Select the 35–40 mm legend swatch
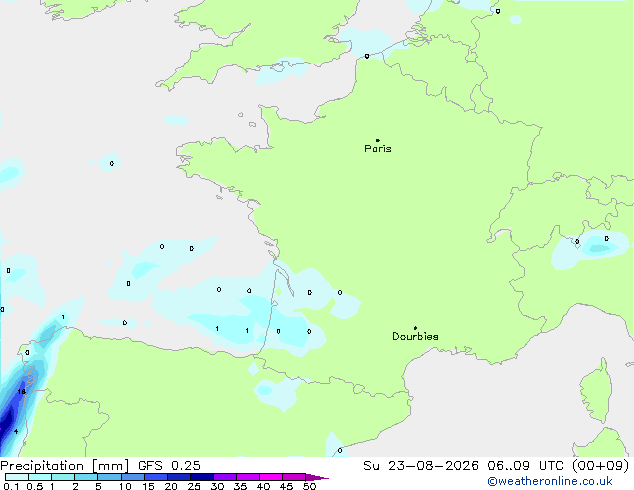The width and height of the screenshot is (634, 490). click(247, 477)
